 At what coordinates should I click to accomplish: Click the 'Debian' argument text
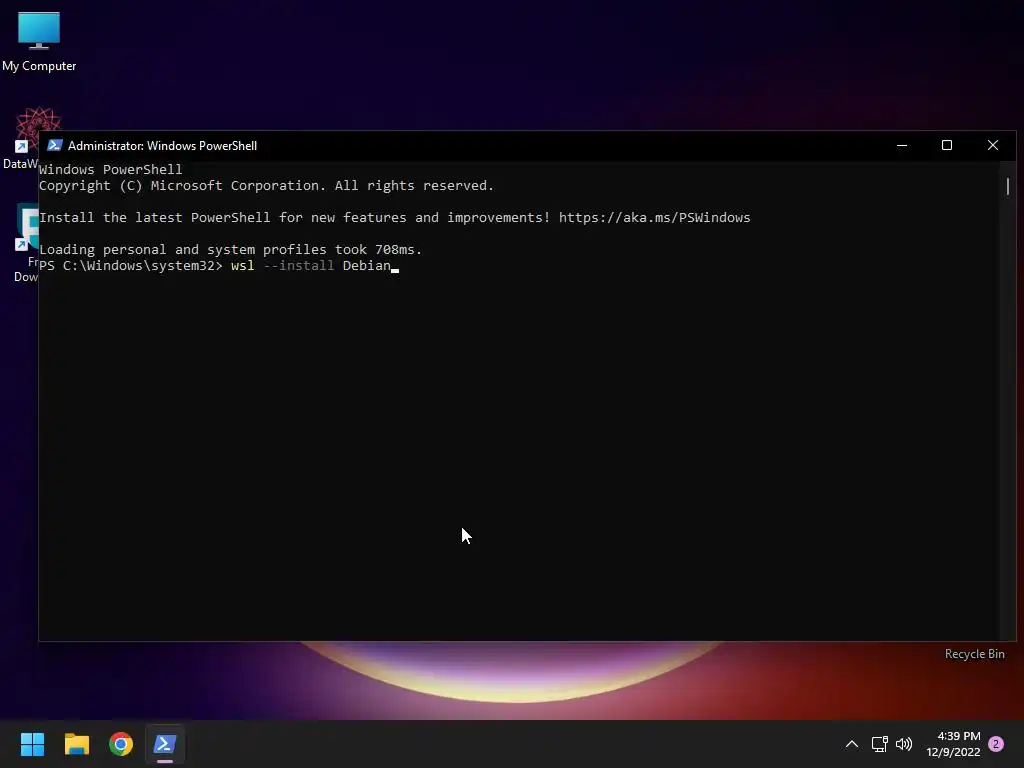click(x=366, y=266)
